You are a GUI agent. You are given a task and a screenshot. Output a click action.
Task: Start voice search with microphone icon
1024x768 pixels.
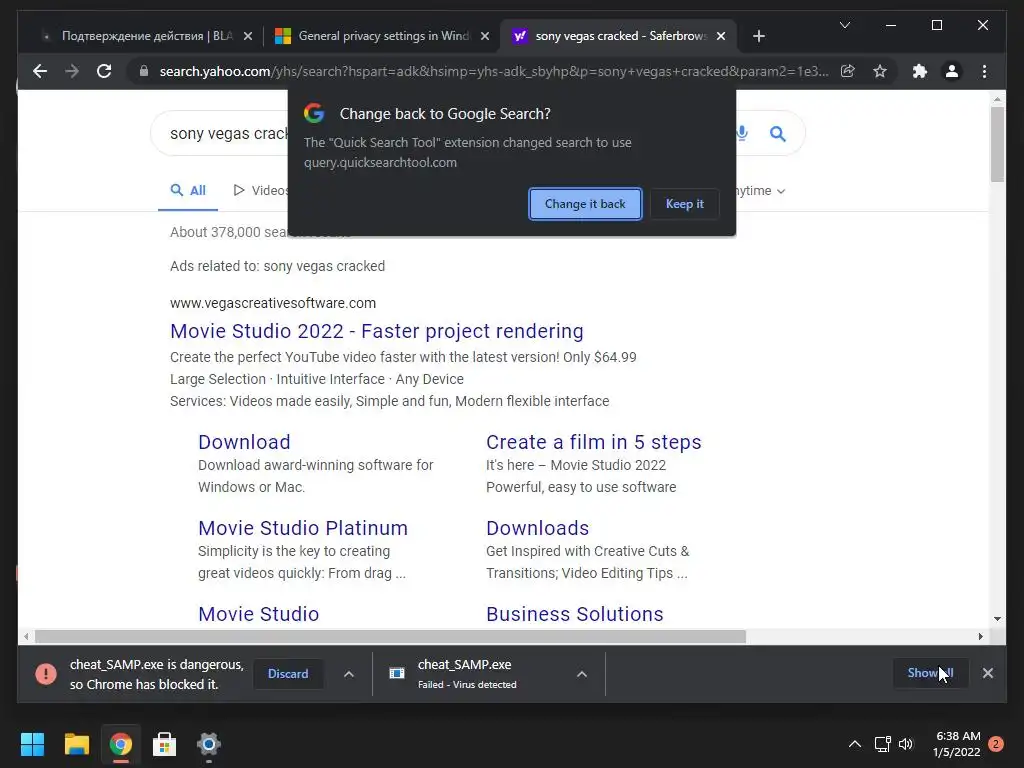(743, 133)
